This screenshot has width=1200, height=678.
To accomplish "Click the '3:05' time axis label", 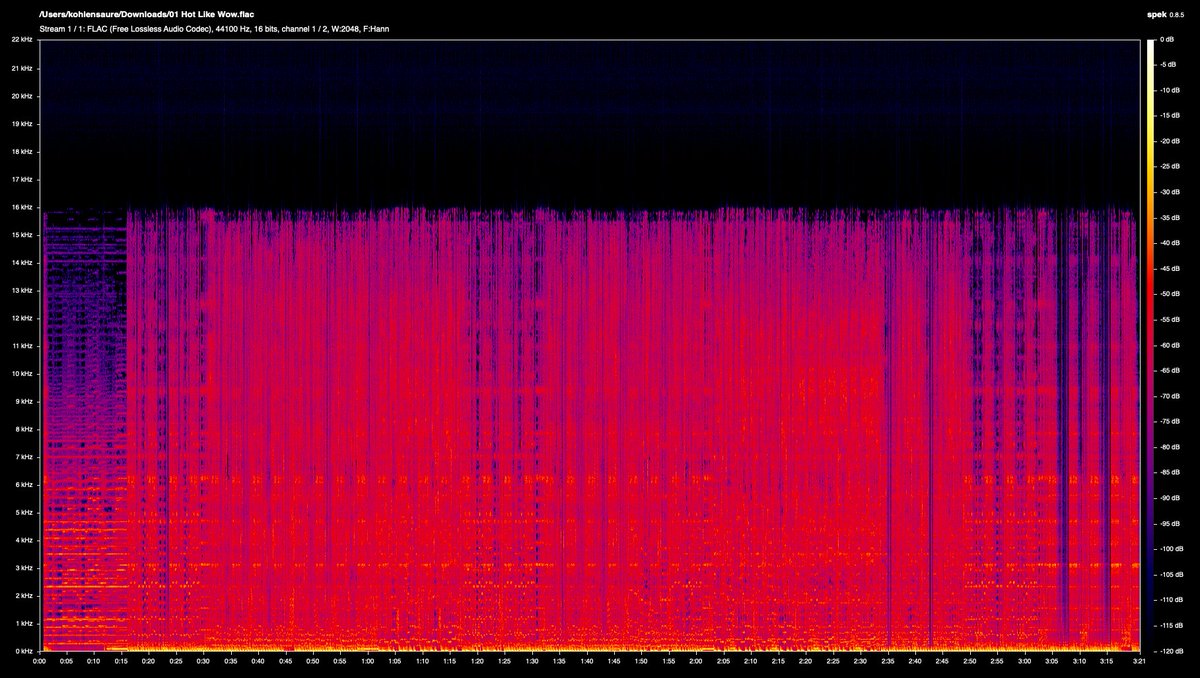I will (1052, 661).
